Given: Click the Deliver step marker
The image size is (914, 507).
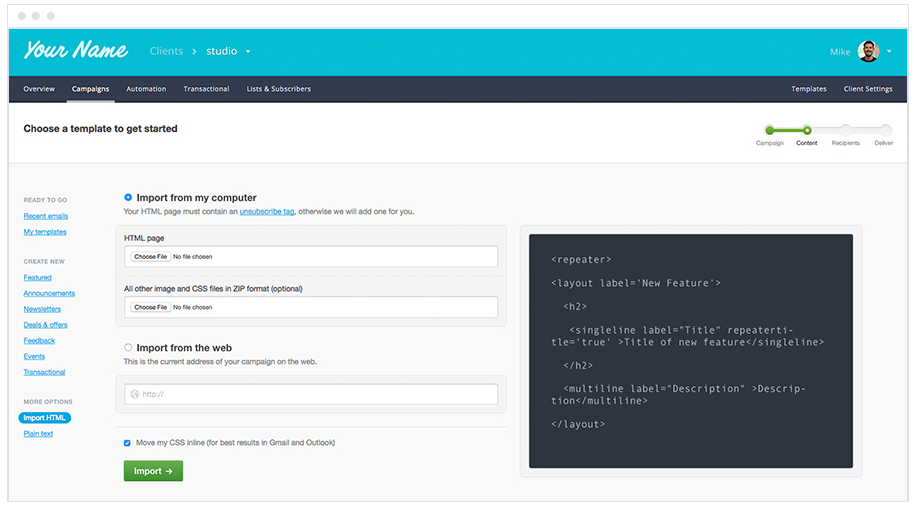Looking at the screenshot, I should pos(885,130).
